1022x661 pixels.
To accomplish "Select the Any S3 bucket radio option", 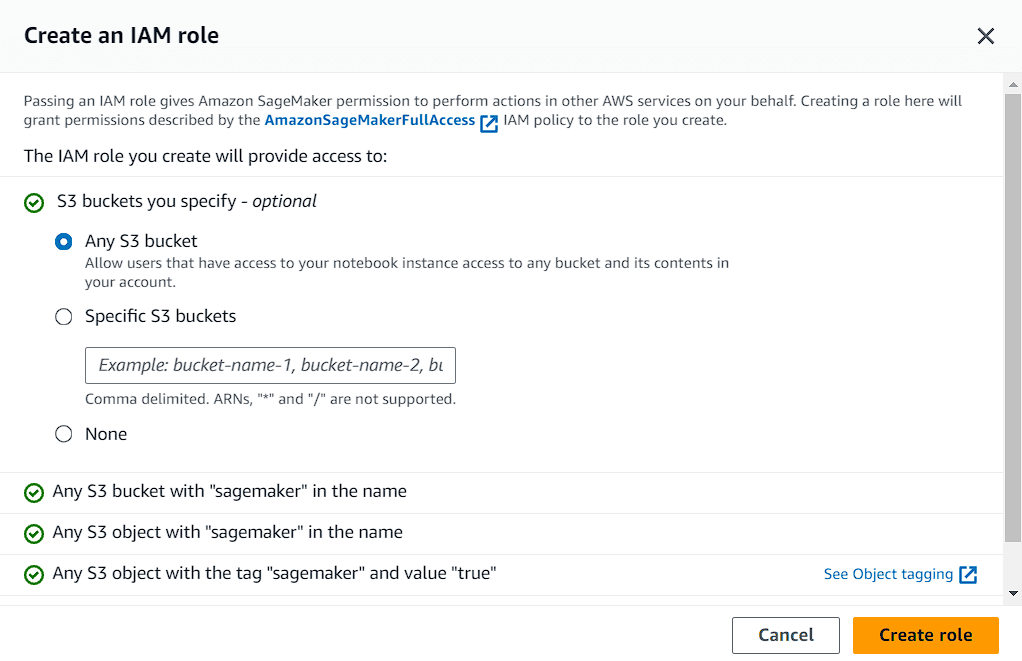I will [64, 242].
